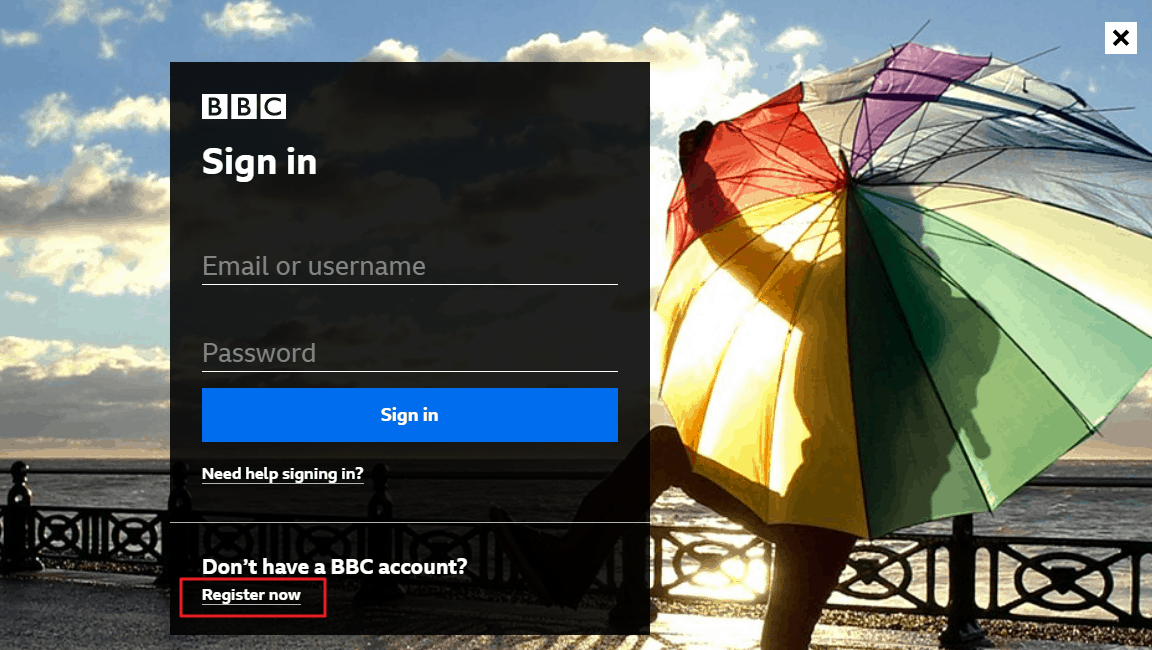Click the underline beneath the Email or username field

tap(410, 284)
